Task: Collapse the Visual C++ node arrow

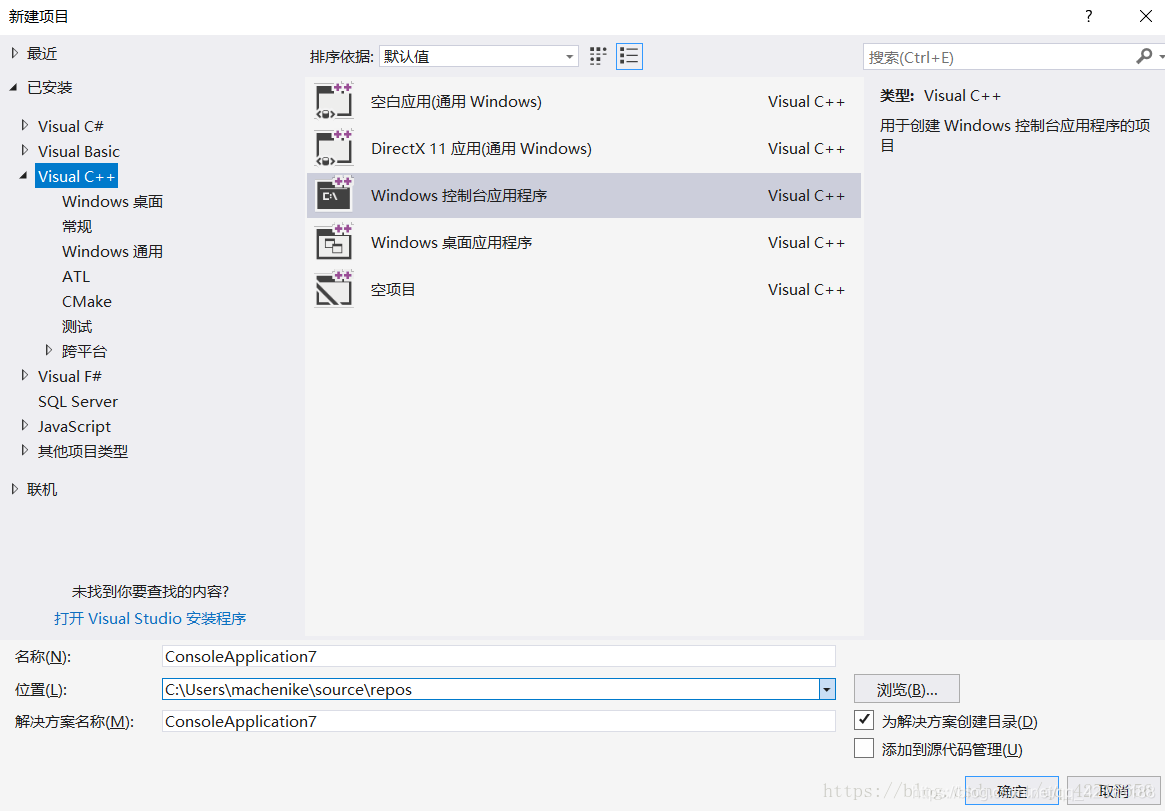Action: 26,176
